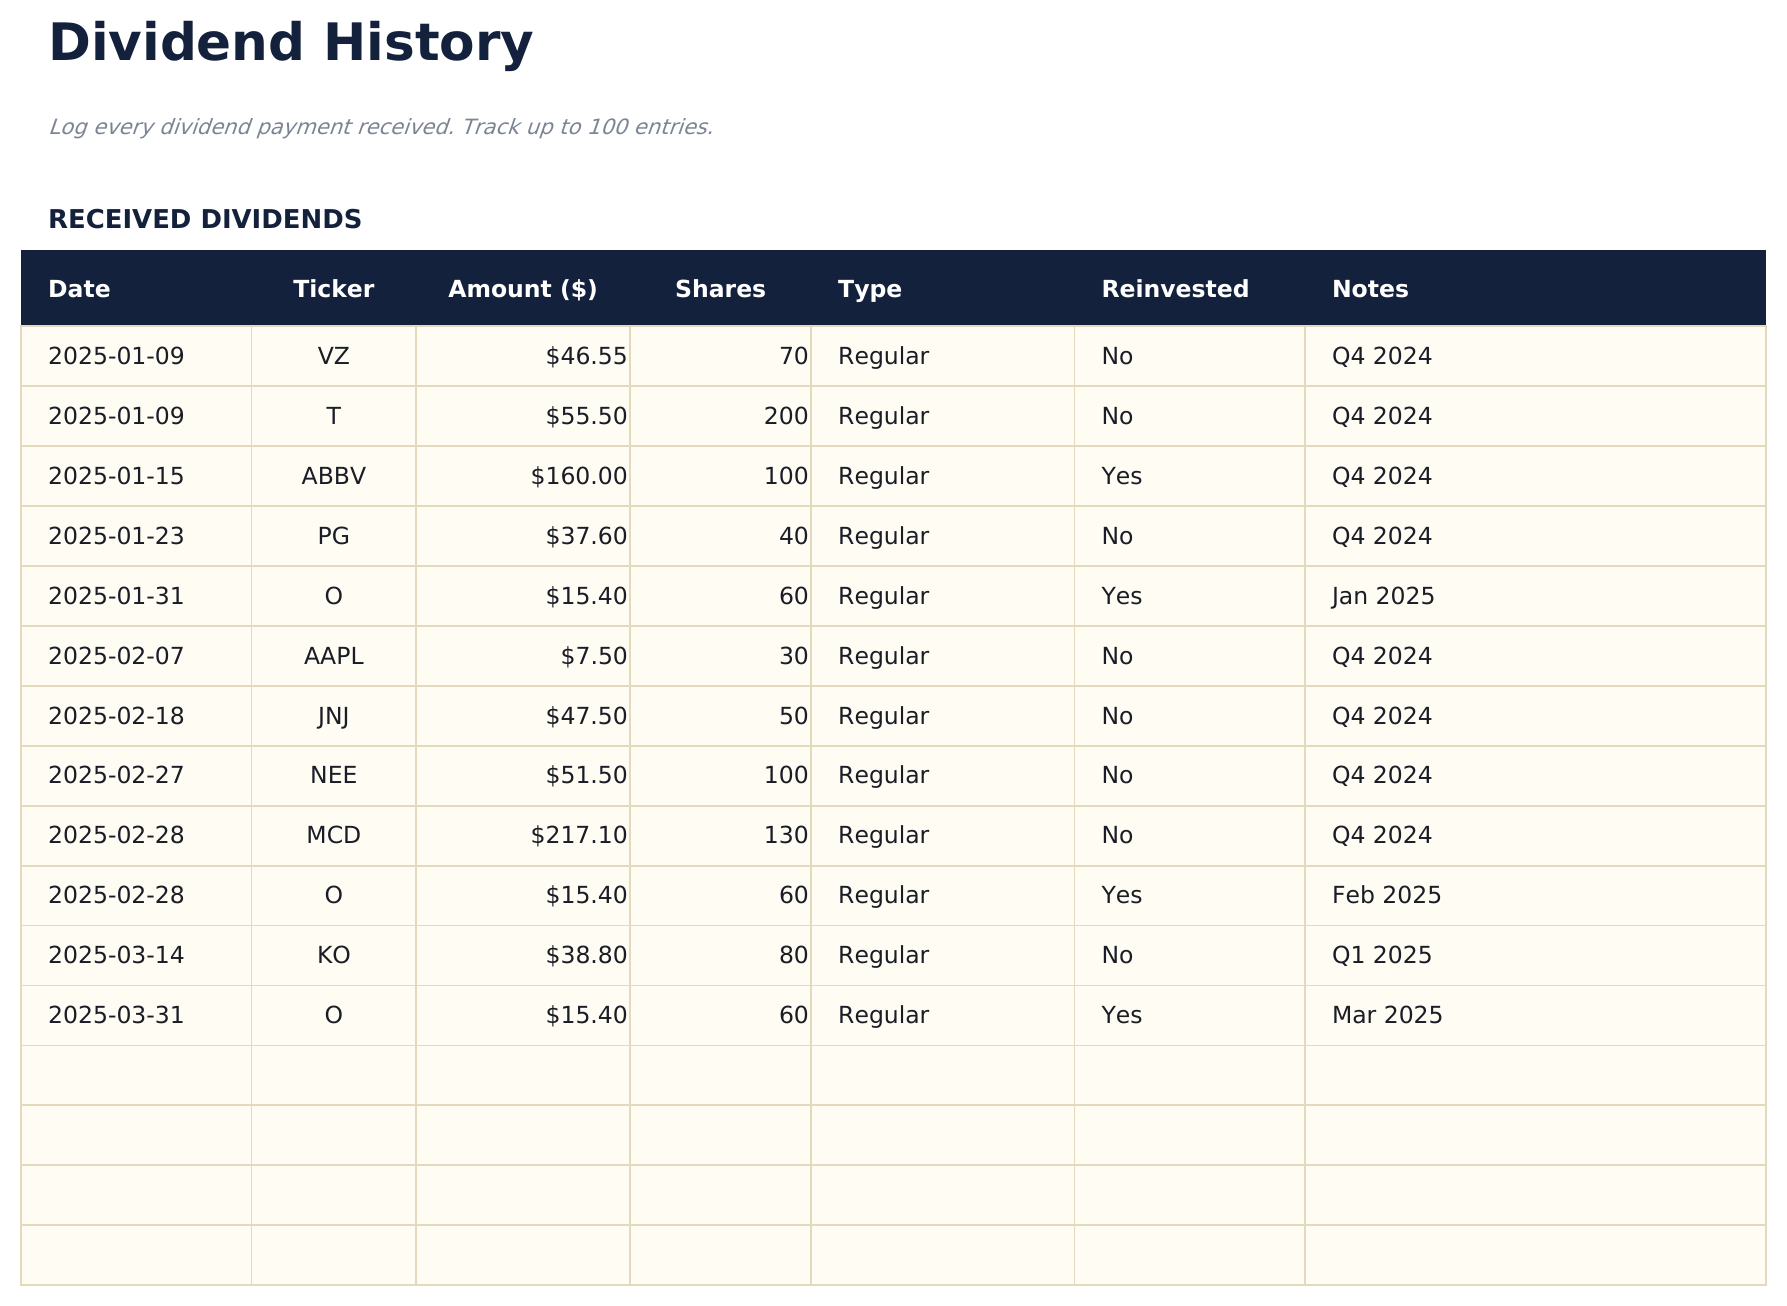The image size is (1787, 1306).
Task: Click the Mar 2025 note cell
Action: 1386,1015
